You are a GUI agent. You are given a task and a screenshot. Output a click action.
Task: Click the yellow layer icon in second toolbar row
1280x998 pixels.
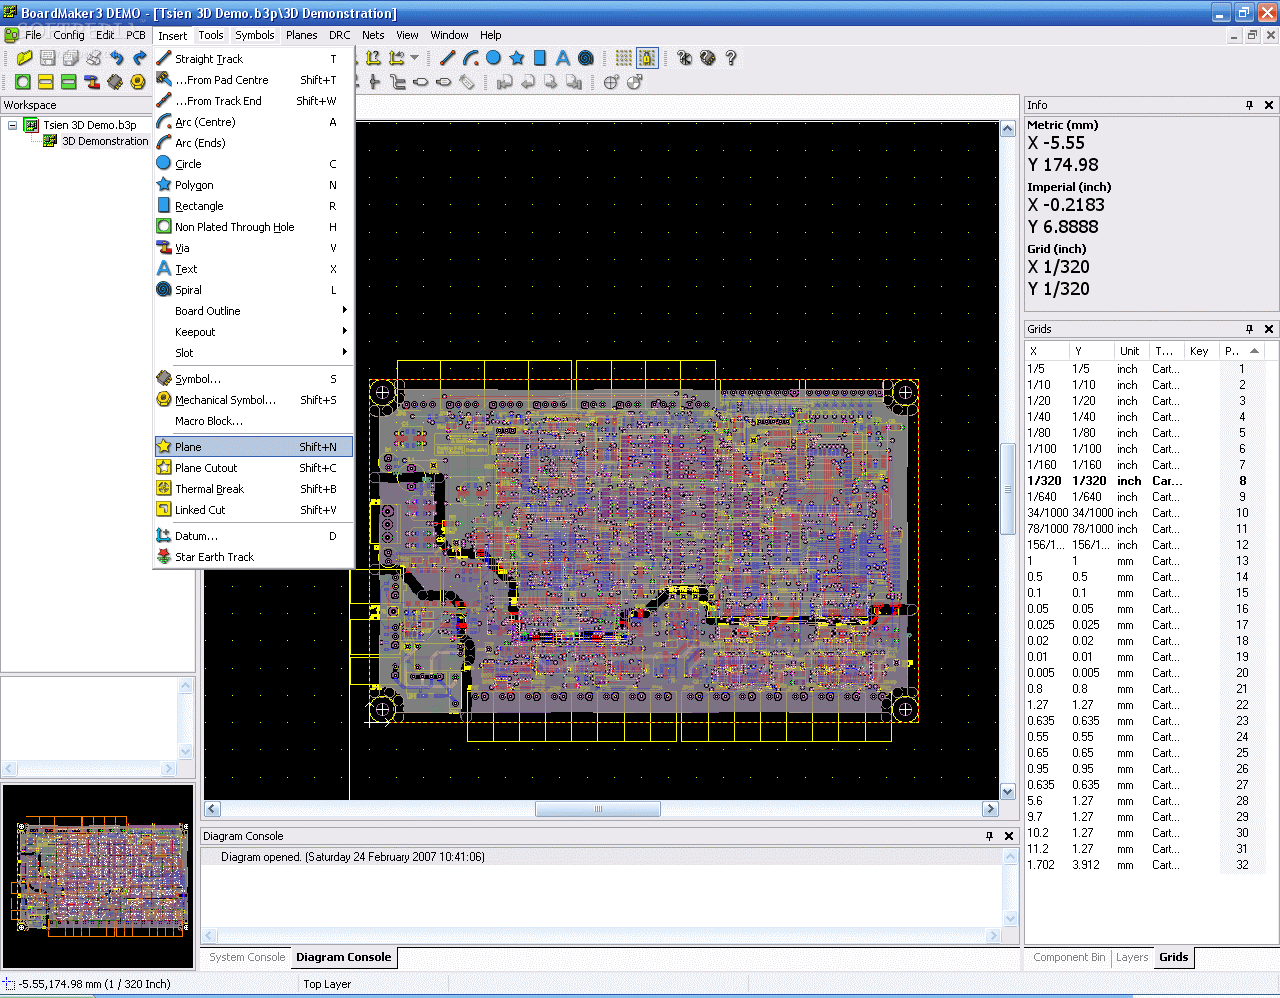click(x=46, y=82)
